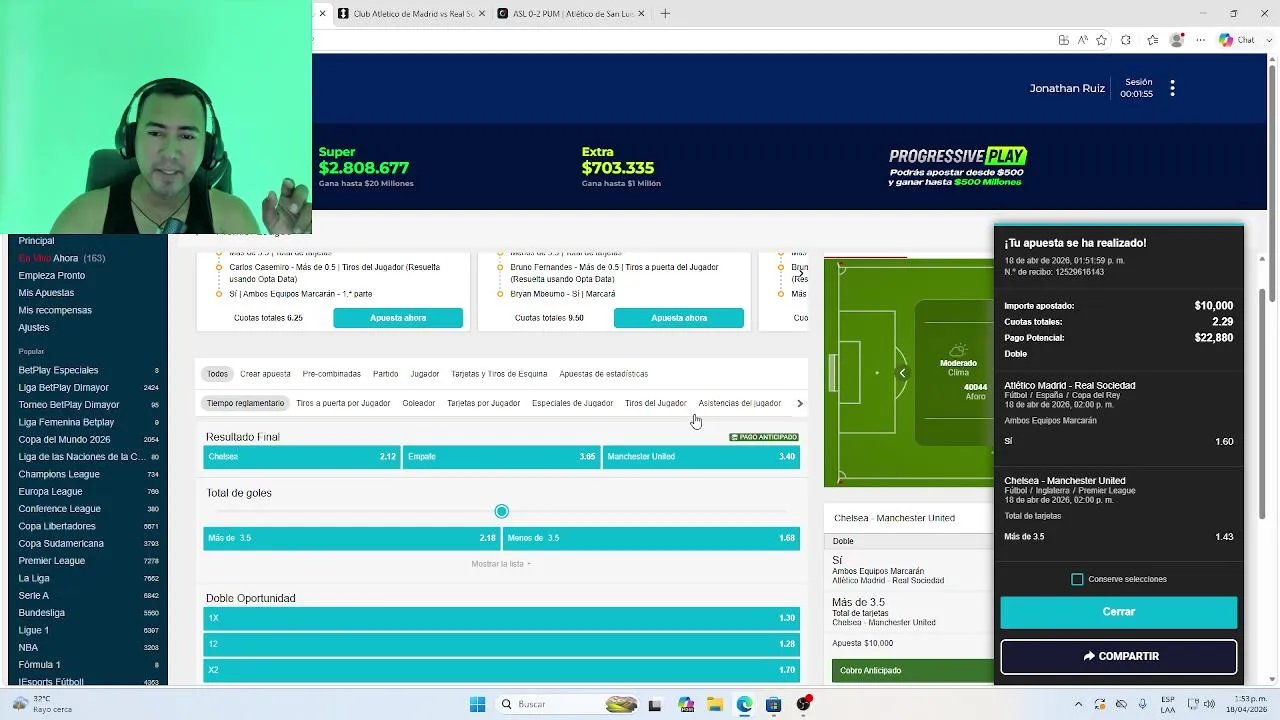
Task: Open the browser Settings and more menu
Action: (x=1201, y=40)
